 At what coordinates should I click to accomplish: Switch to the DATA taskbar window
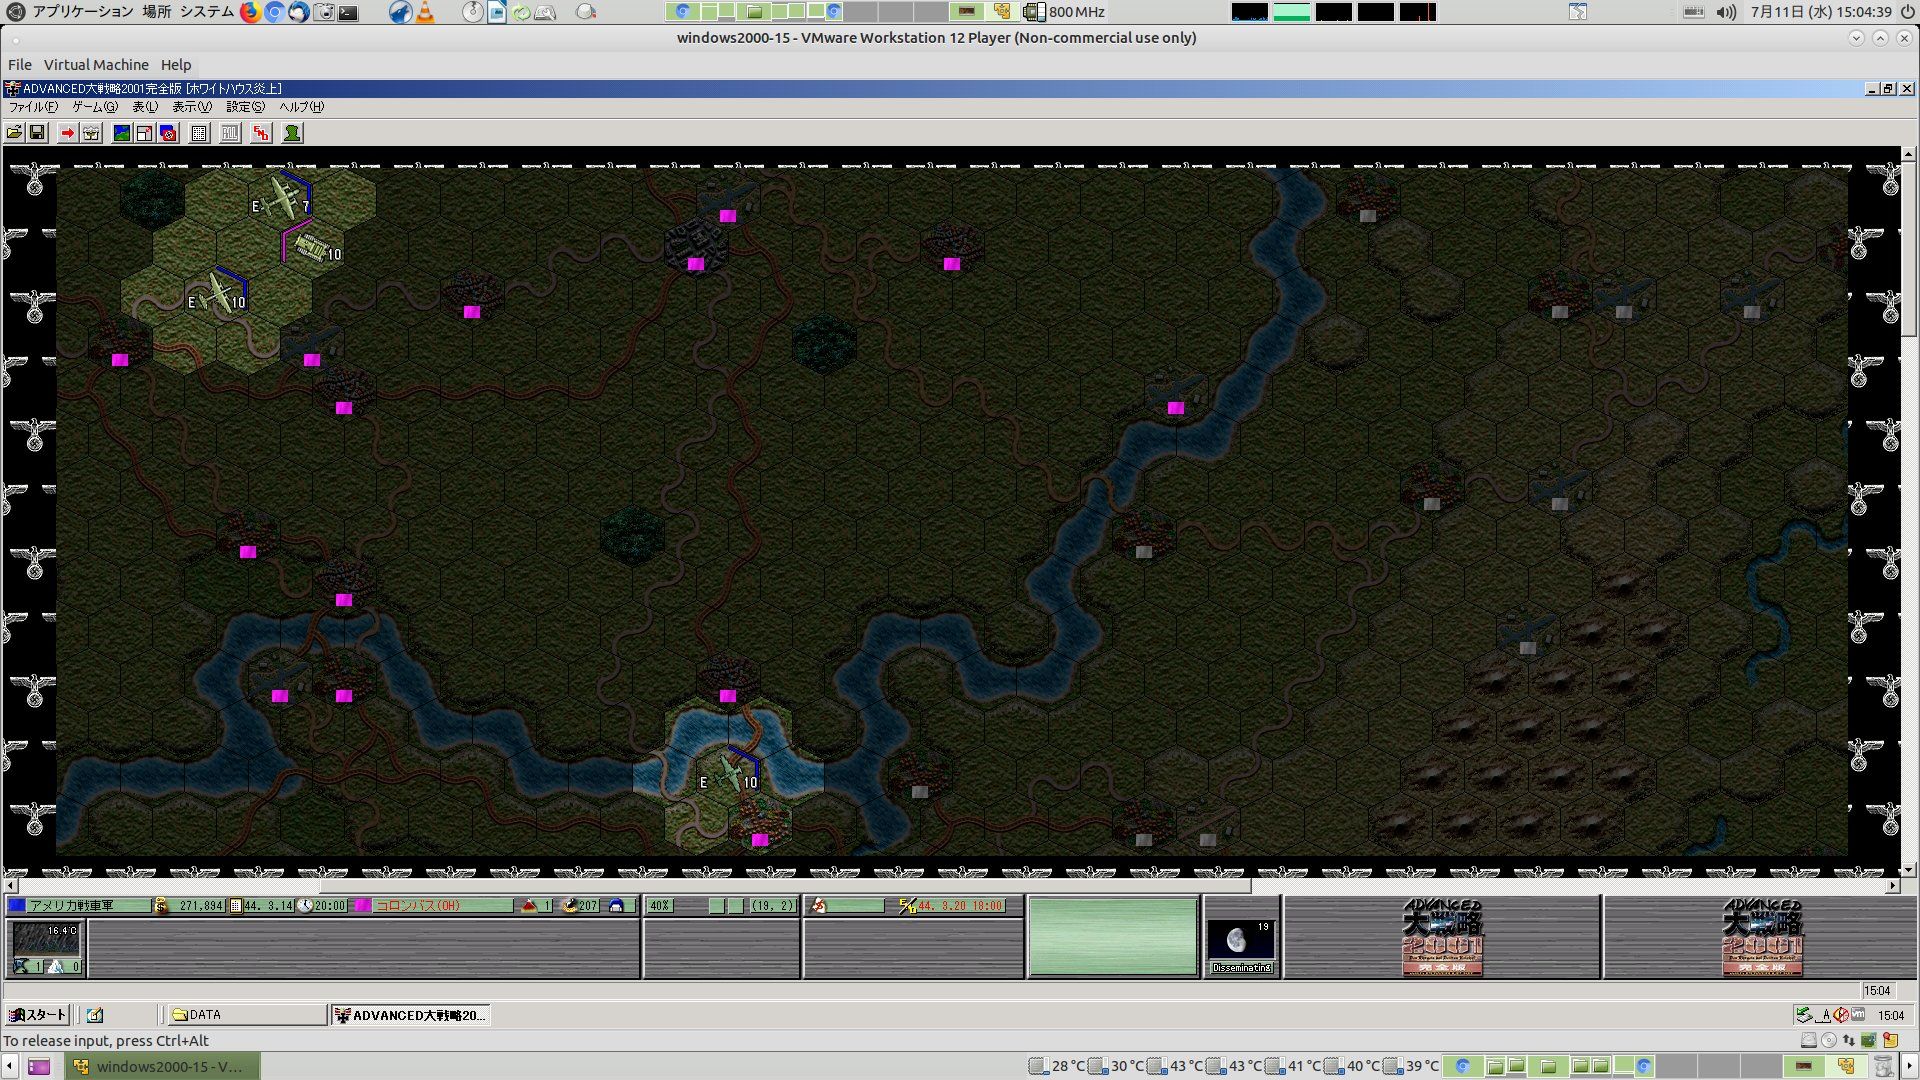tap(246, 1015)
